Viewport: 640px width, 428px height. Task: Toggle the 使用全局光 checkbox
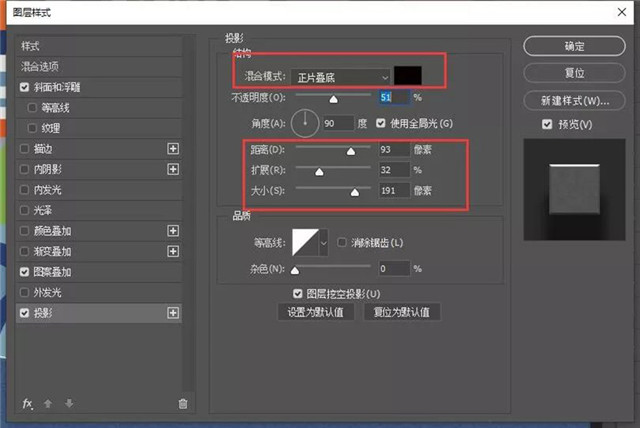tap(381, 123)
